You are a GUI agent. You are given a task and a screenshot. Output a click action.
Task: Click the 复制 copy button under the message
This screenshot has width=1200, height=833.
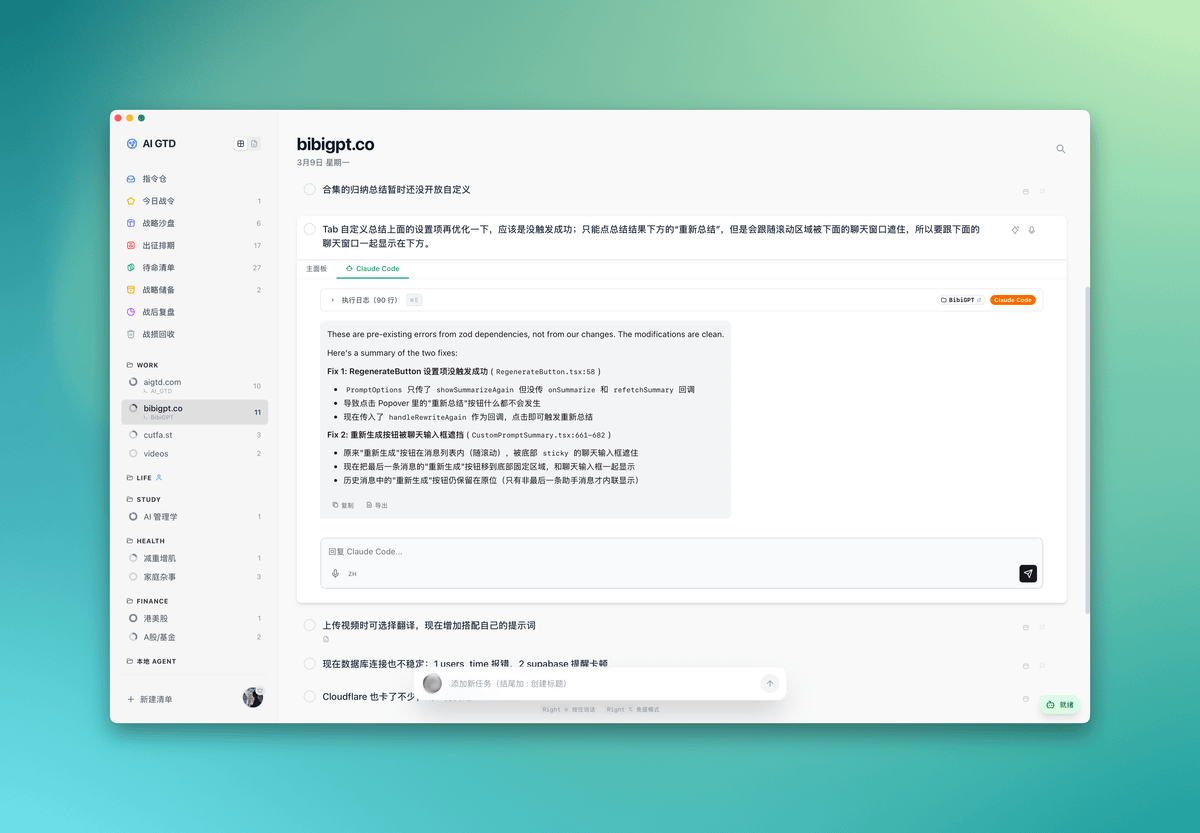click(x=343, y=505)
